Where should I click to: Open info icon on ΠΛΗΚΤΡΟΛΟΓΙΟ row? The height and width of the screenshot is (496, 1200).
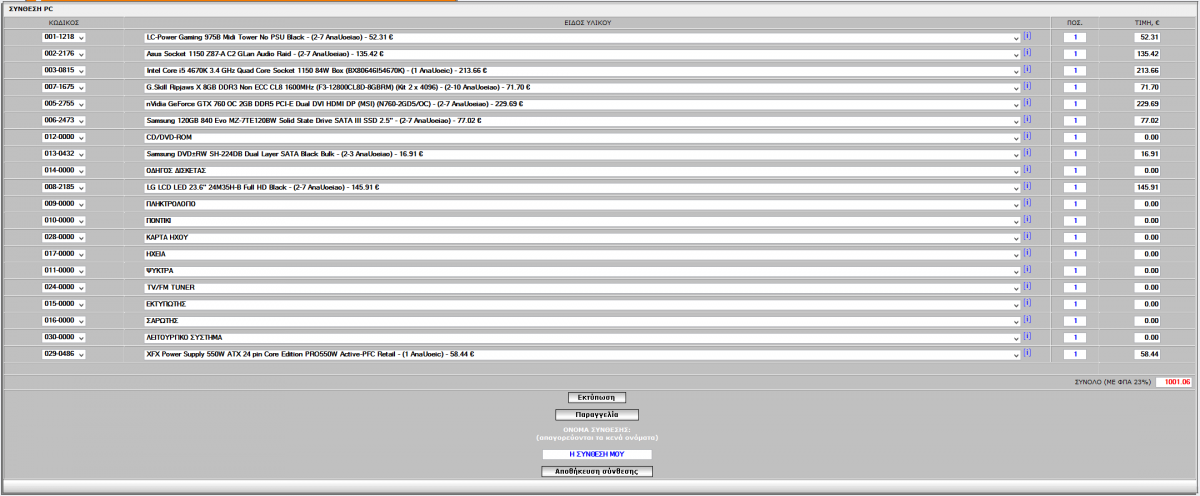click(1026, 203)
